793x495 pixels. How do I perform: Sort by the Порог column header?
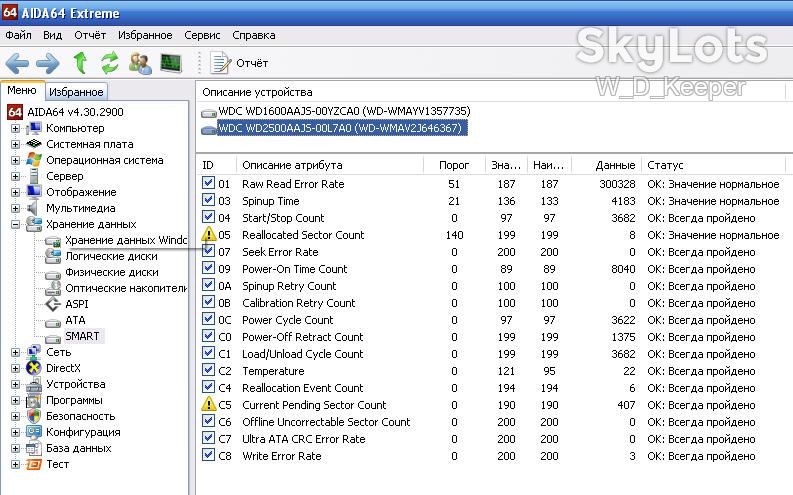tap(454, 165)
